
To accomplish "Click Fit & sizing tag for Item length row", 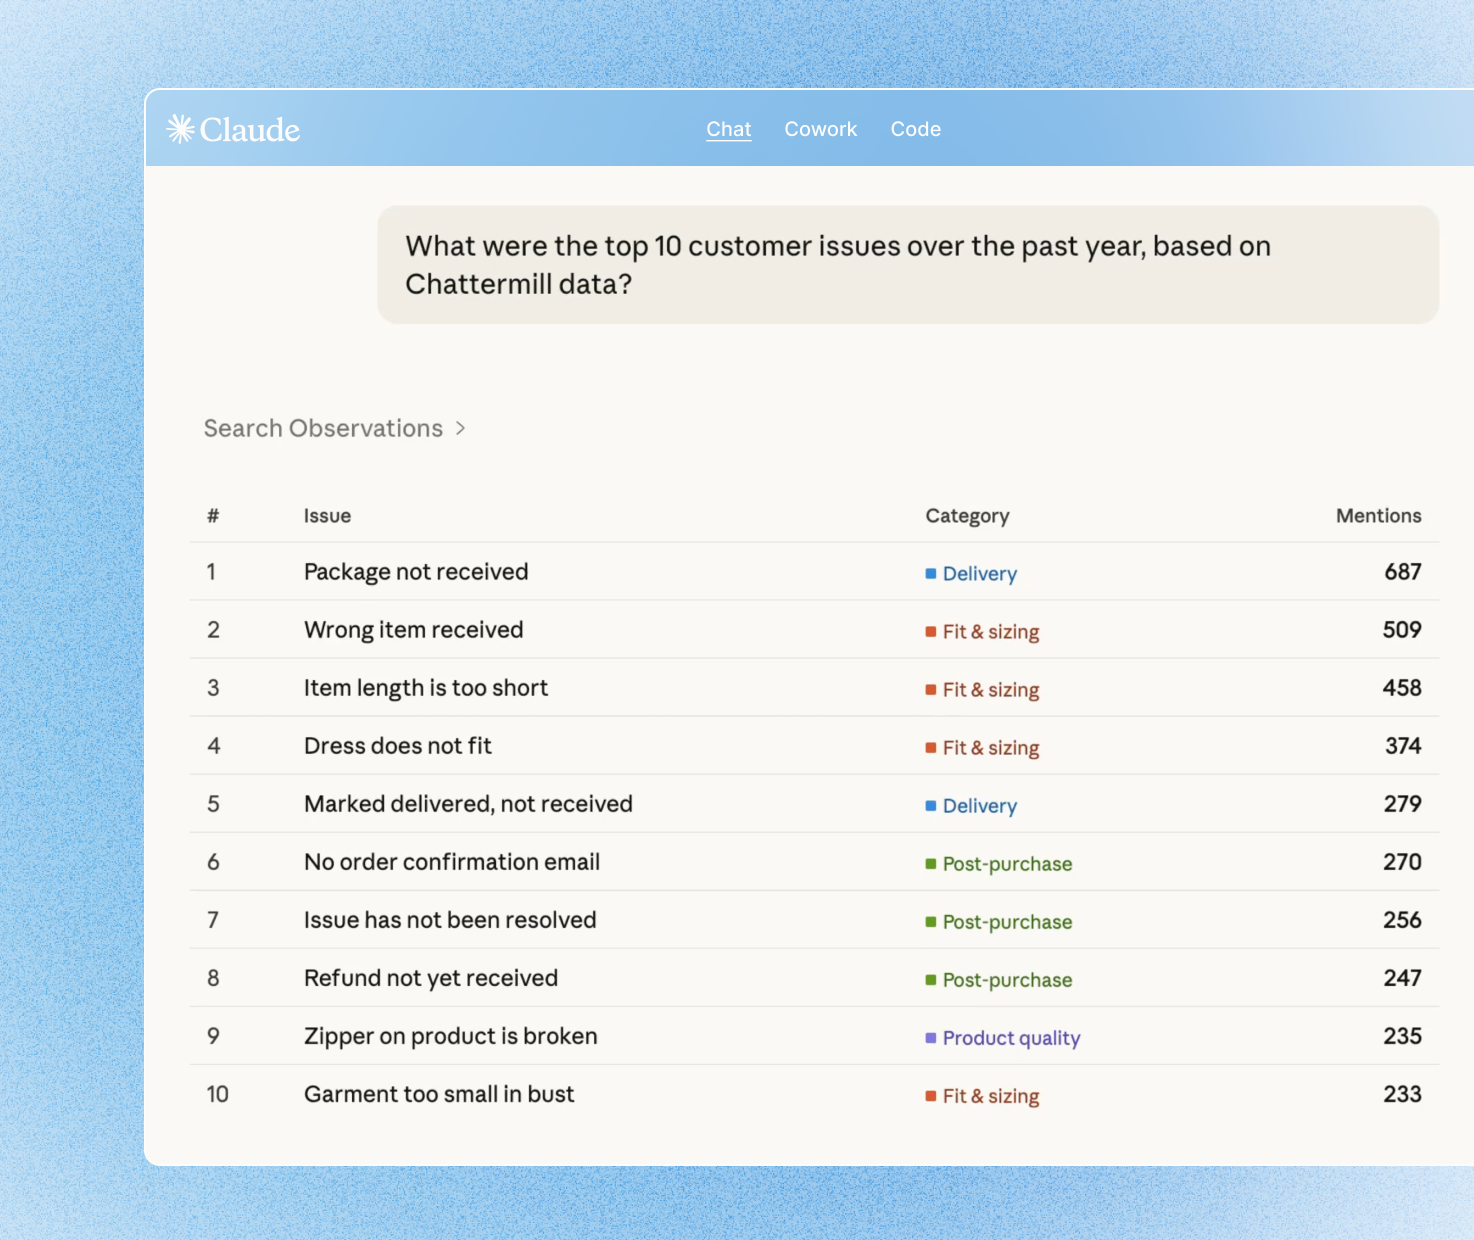I will click(982, 690).
